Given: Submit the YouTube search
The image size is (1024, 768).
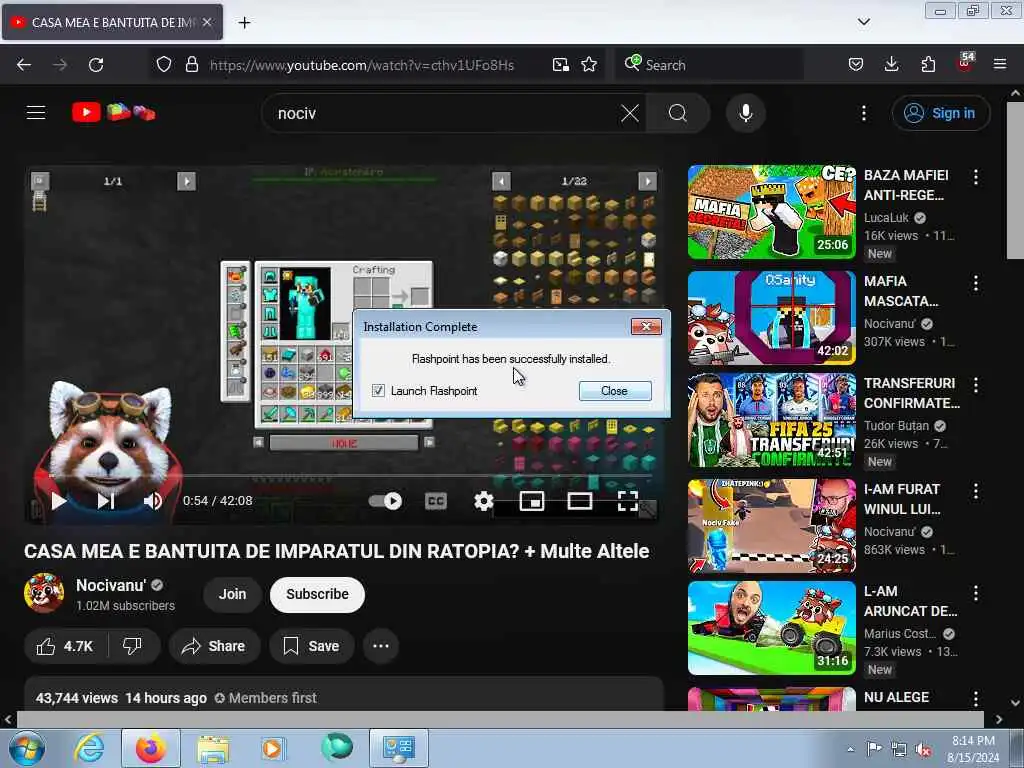Looking at the screenshot, I should (x=678, y=113).
